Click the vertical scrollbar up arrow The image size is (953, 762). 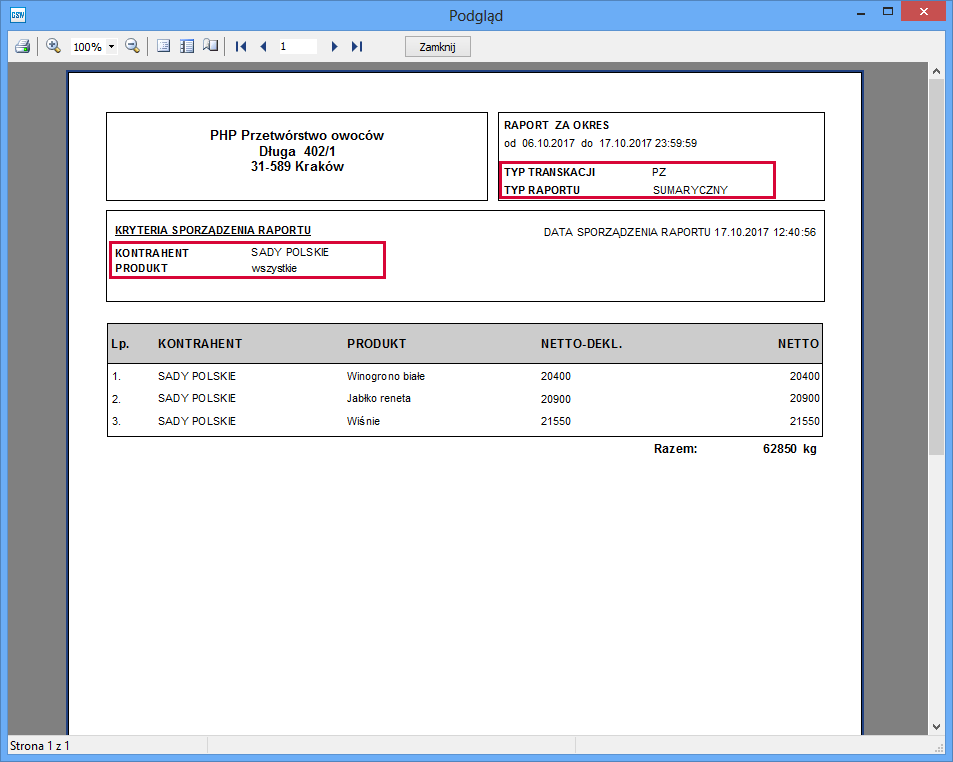936,72
